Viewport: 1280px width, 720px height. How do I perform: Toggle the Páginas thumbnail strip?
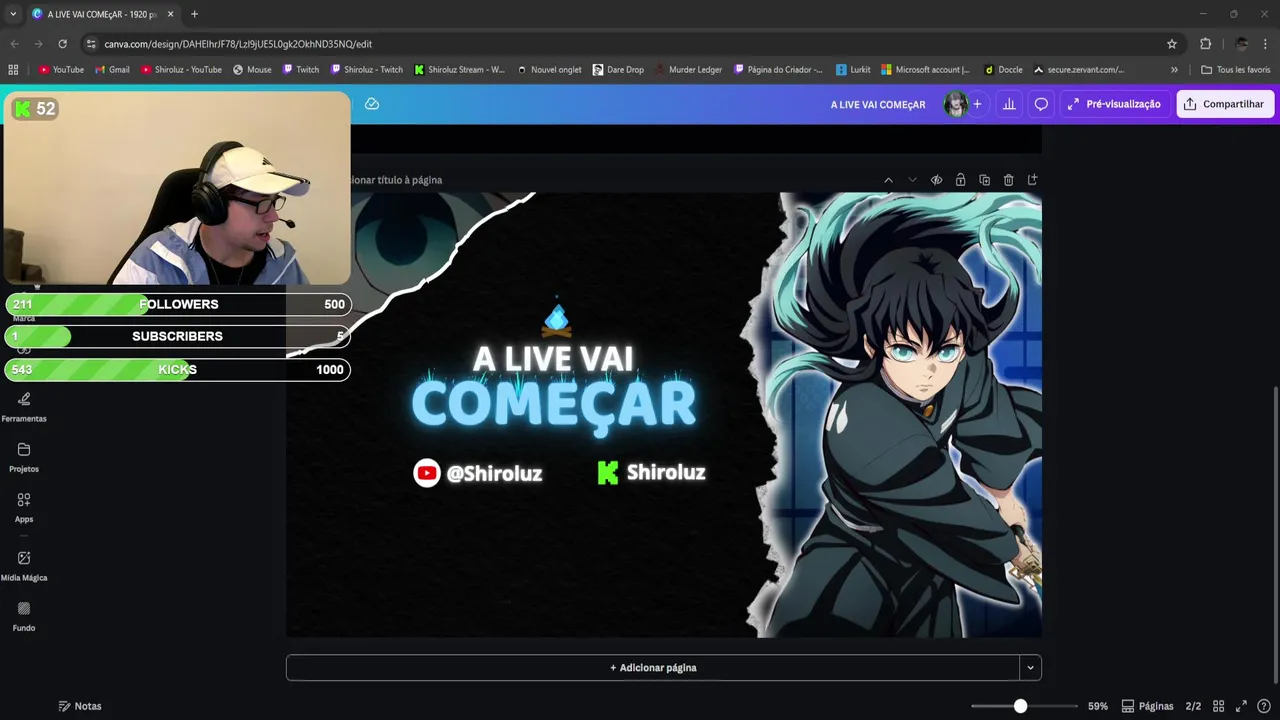[1147, 706]
